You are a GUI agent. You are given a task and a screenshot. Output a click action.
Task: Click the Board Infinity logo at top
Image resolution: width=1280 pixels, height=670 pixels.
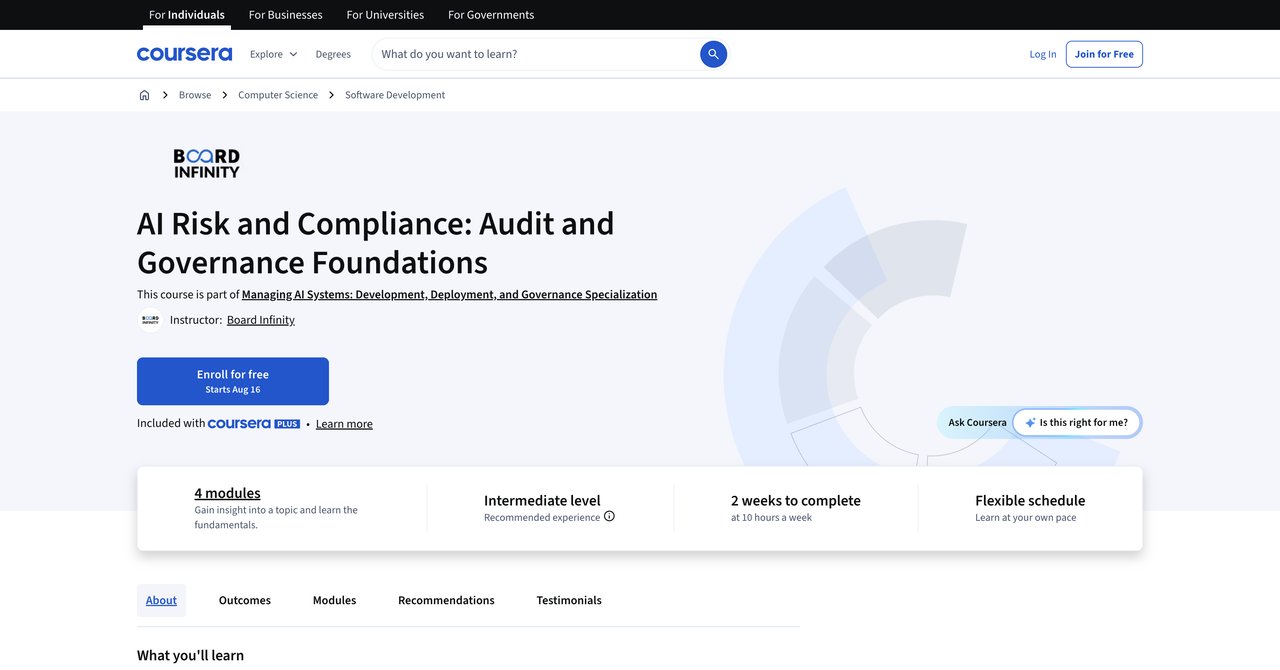(x=207, y=163)
